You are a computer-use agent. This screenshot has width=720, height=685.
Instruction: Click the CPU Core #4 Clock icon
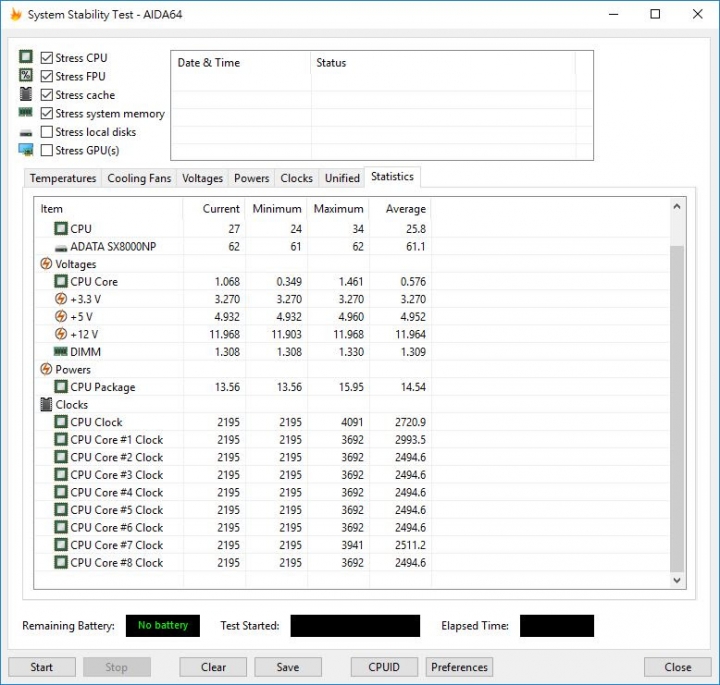point(61,492)
